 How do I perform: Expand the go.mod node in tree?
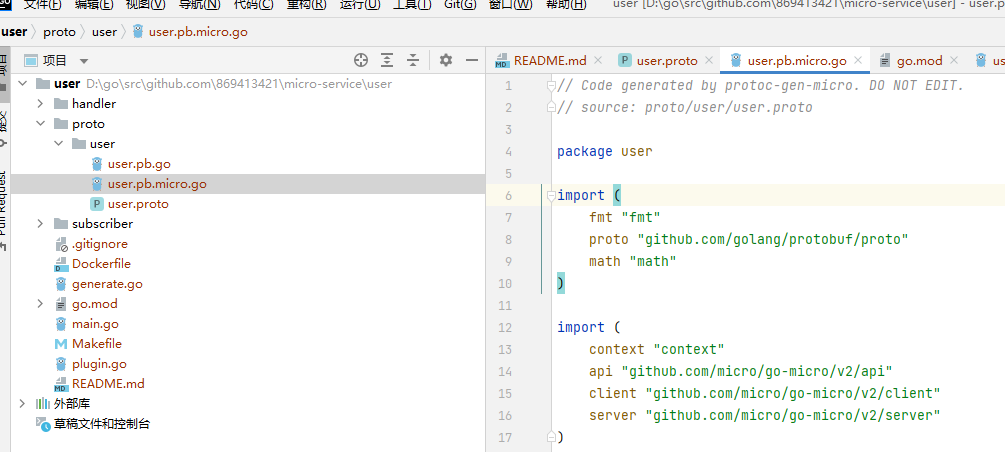tap(40, 304)
